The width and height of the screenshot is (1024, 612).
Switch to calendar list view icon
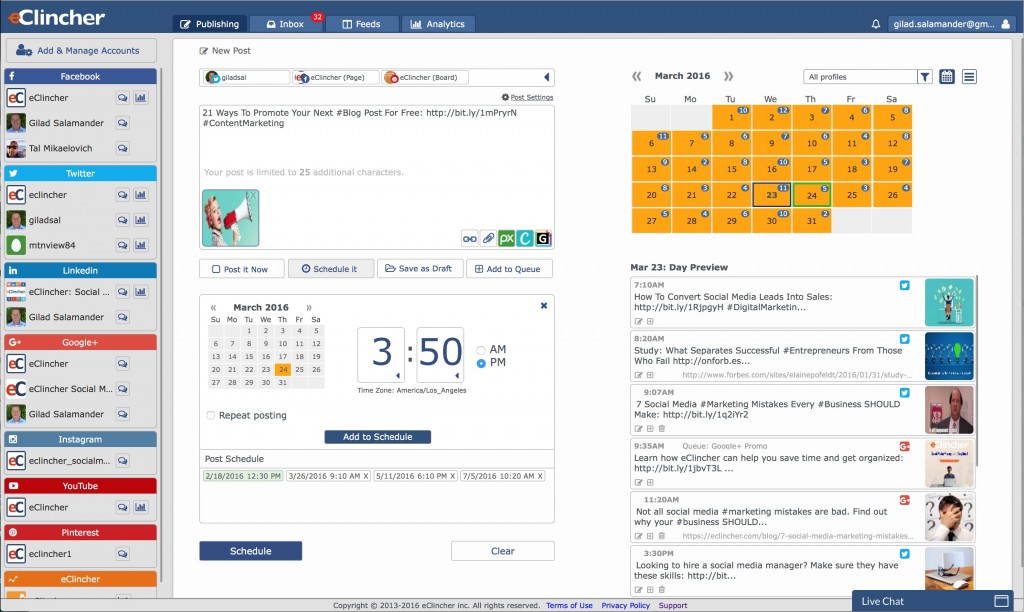point(969,77)
